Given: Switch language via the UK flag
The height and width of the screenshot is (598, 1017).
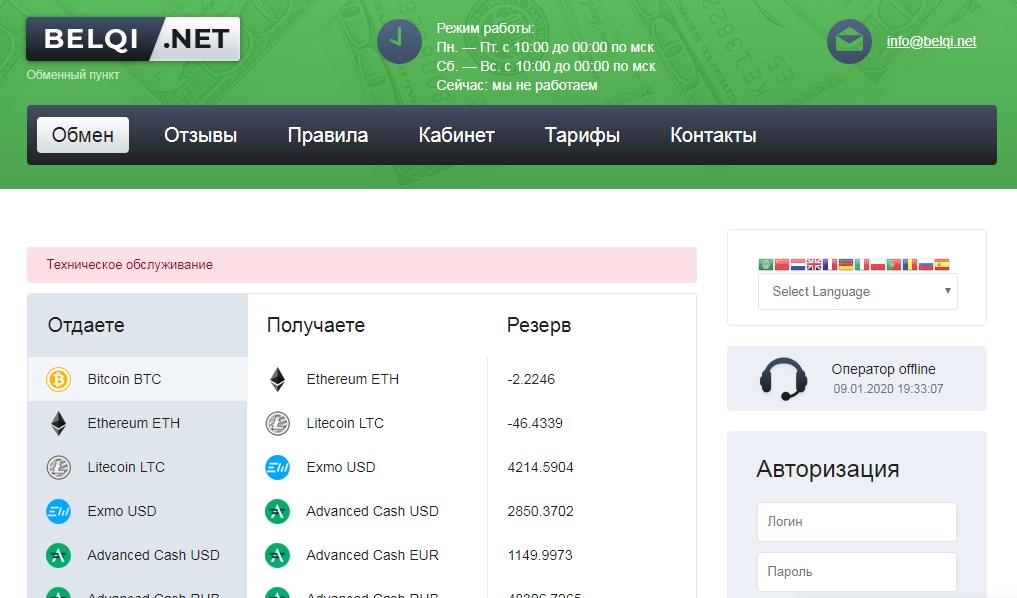Looking at the screenshot, I should 814,265.
